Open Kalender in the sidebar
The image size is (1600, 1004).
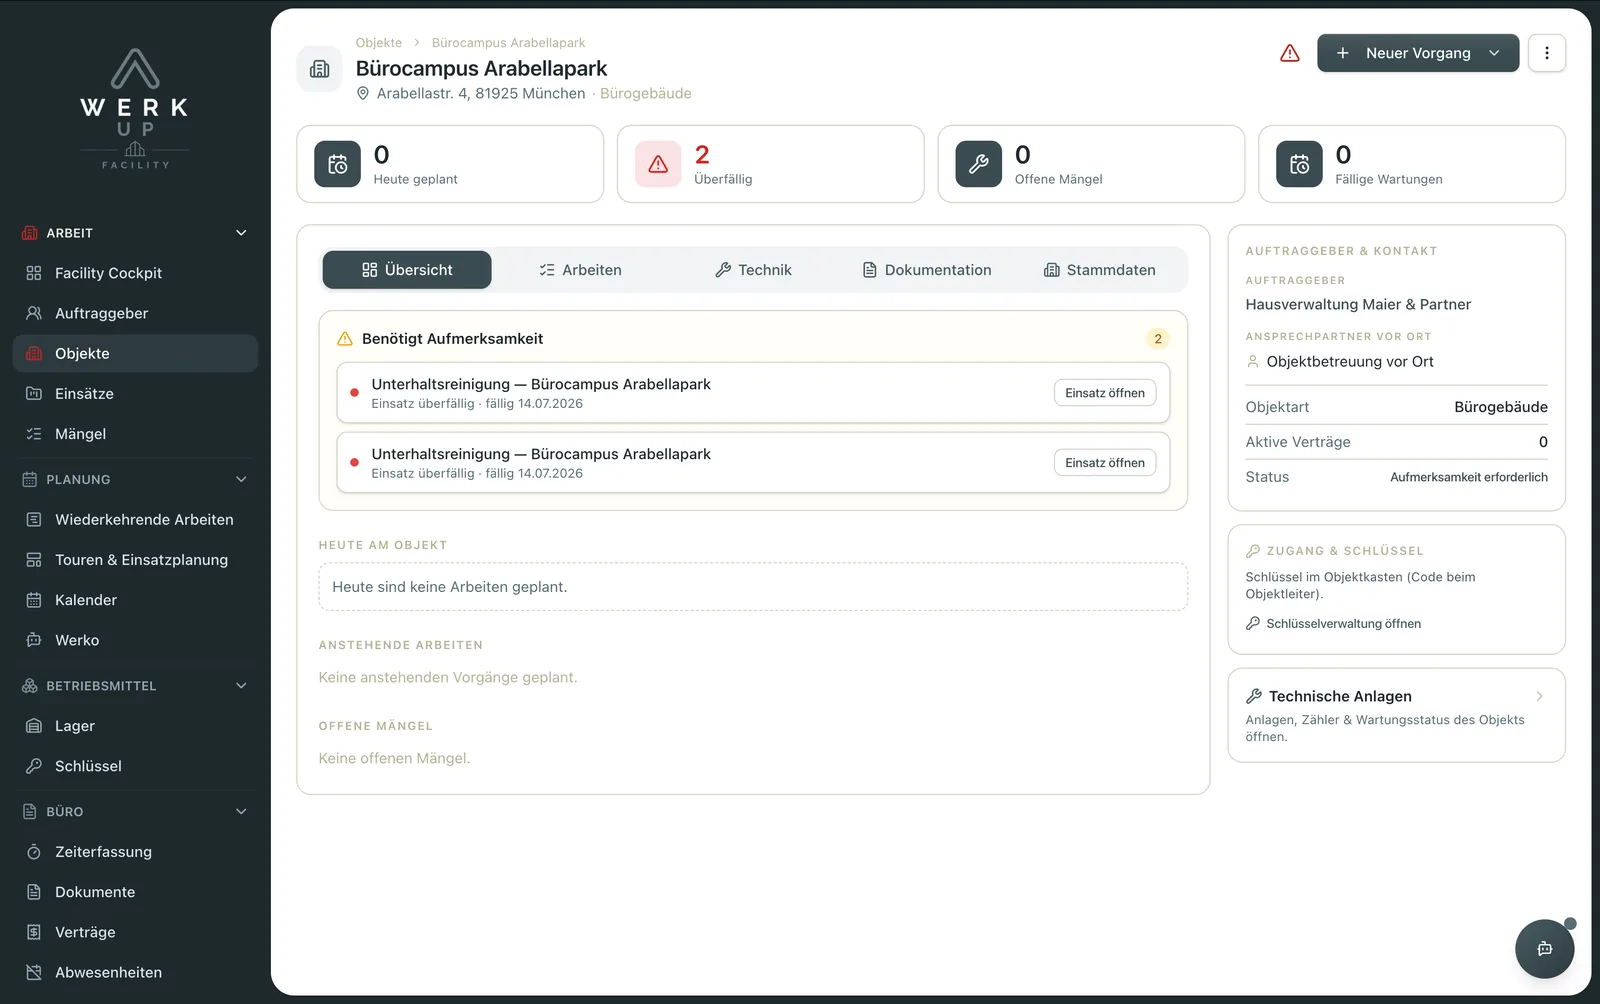pyautogui.click(x=135, y=600)
